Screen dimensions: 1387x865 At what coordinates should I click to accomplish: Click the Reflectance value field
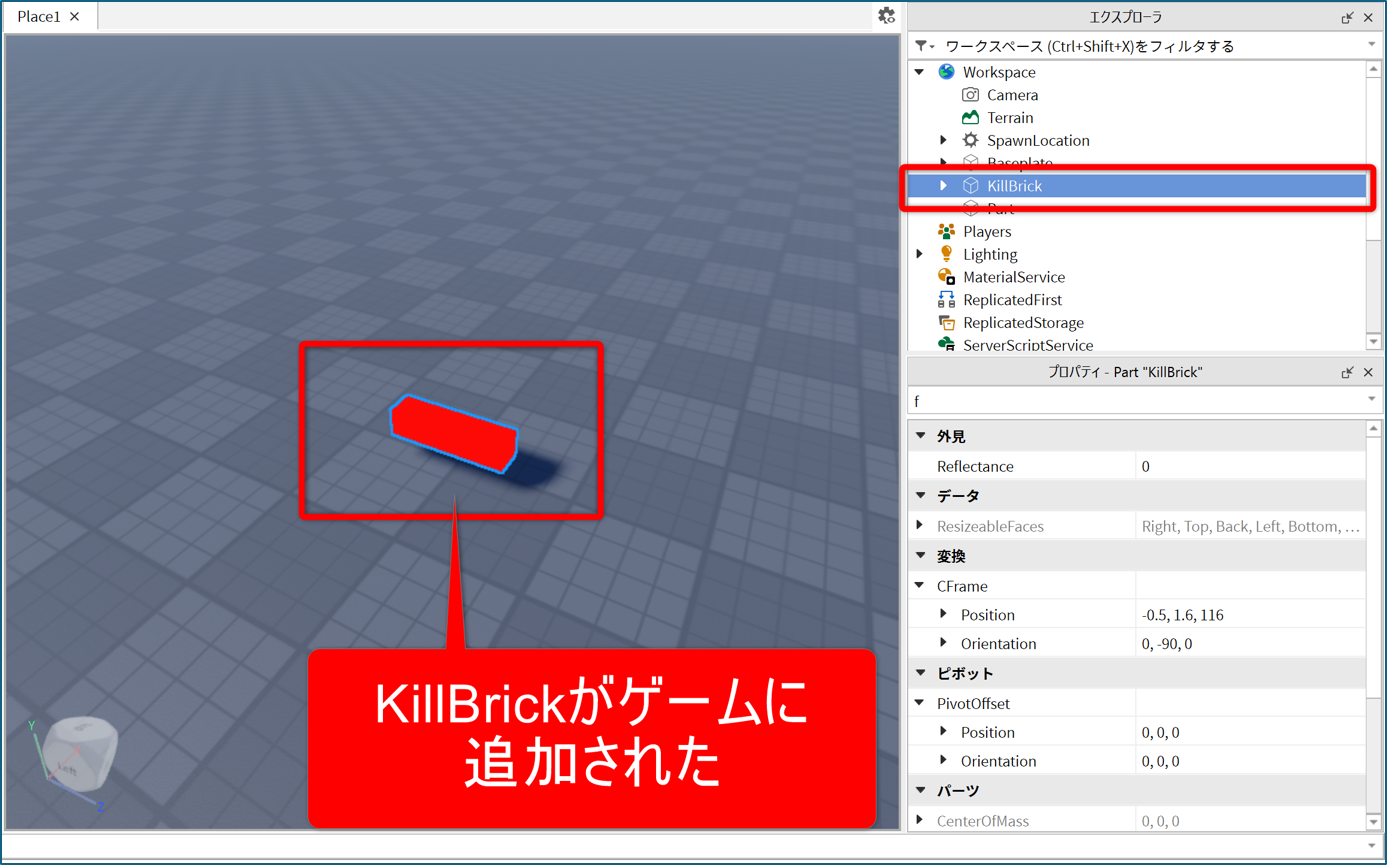1250,467
